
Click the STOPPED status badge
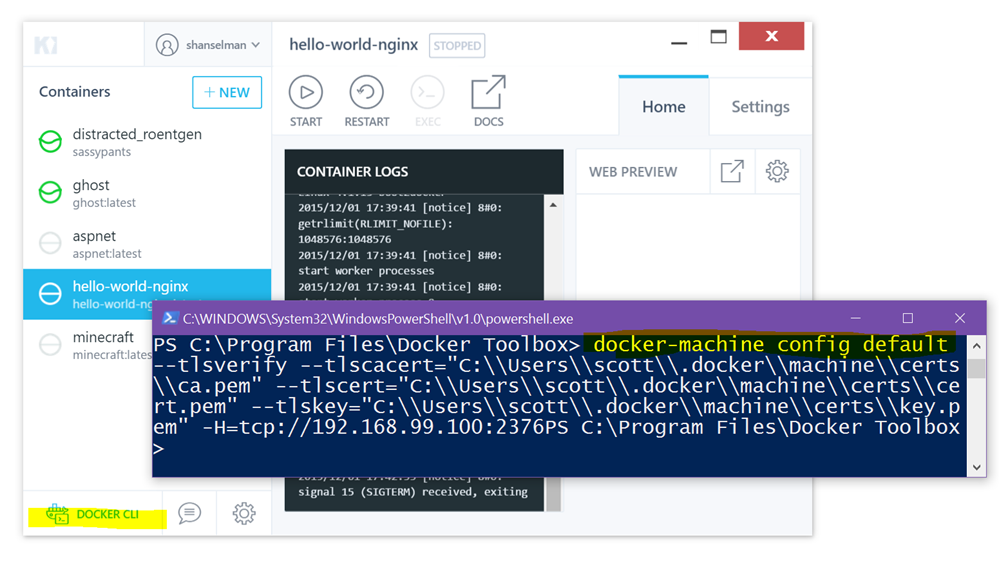457,45
